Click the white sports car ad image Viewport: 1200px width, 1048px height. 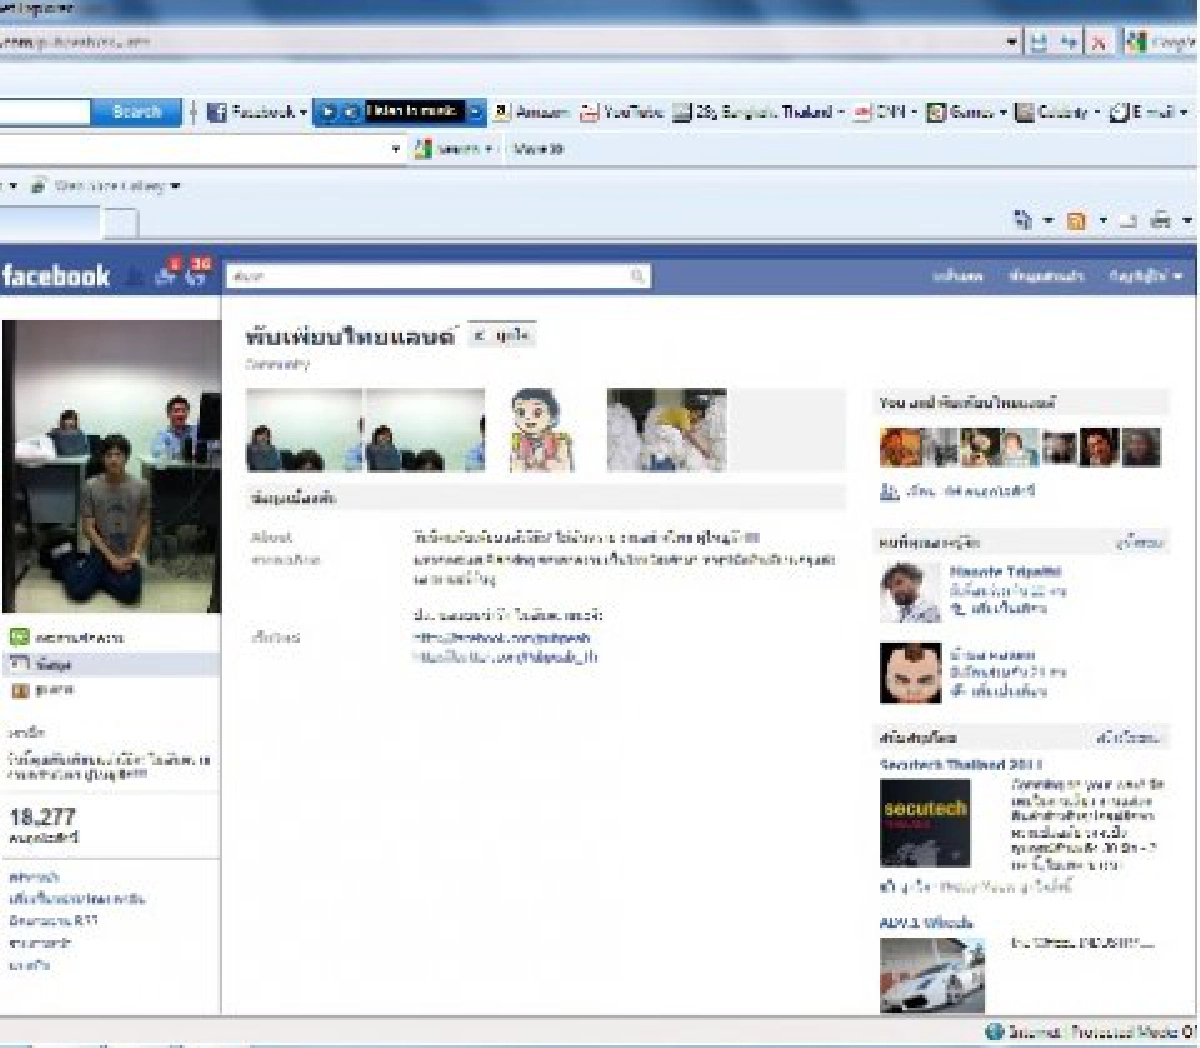[x=932, y=975]
